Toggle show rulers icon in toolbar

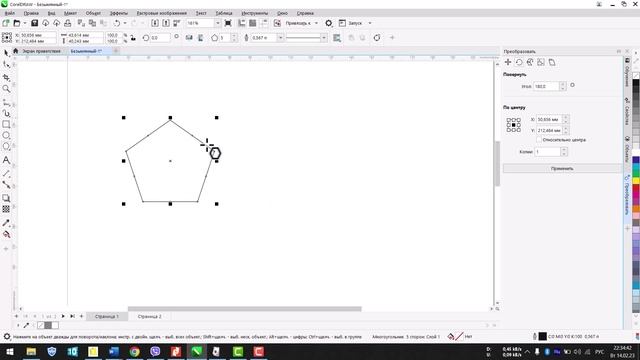[x=242, y=23]
